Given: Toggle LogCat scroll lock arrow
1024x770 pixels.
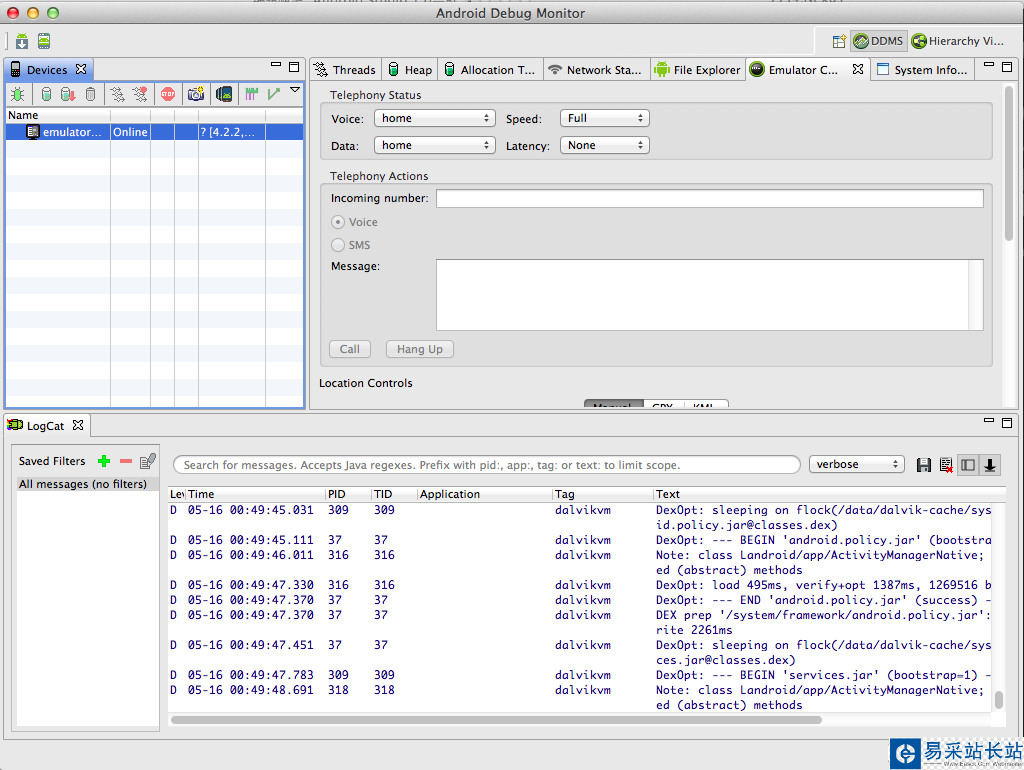Looking at the screenshot, I should [990, 465].
